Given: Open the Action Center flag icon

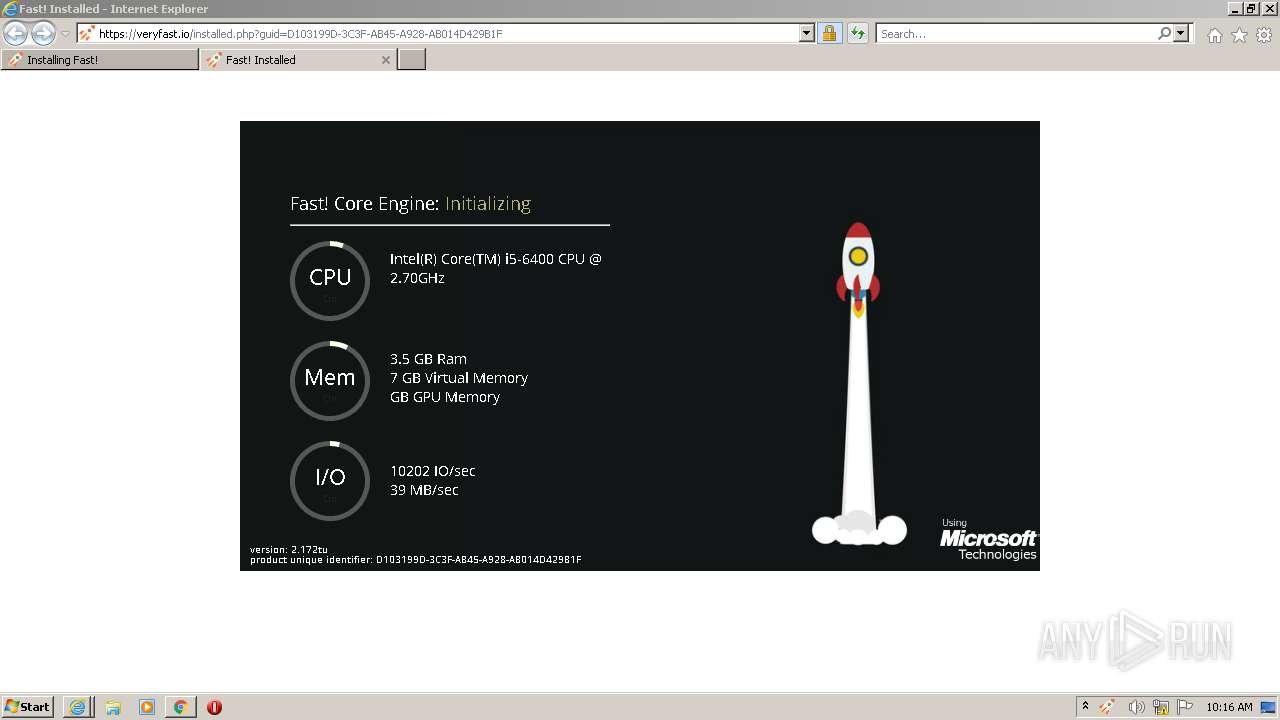Looking at the screenshot, I should [x=1185, y=707].
